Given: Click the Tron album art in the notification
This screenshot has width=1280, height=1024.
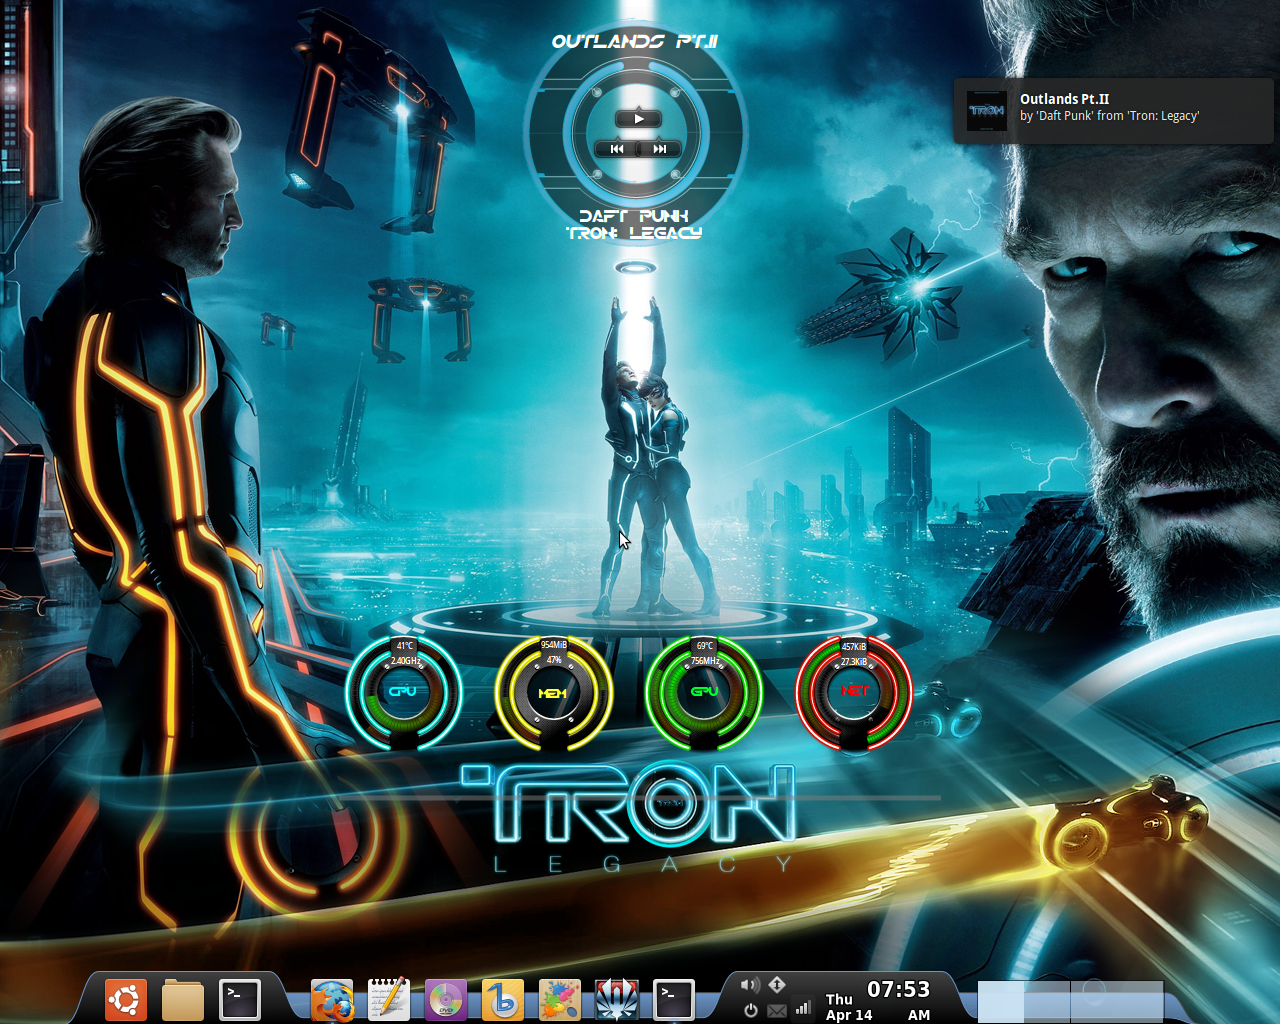Looking at the screenshot, I should coord(986,110).
